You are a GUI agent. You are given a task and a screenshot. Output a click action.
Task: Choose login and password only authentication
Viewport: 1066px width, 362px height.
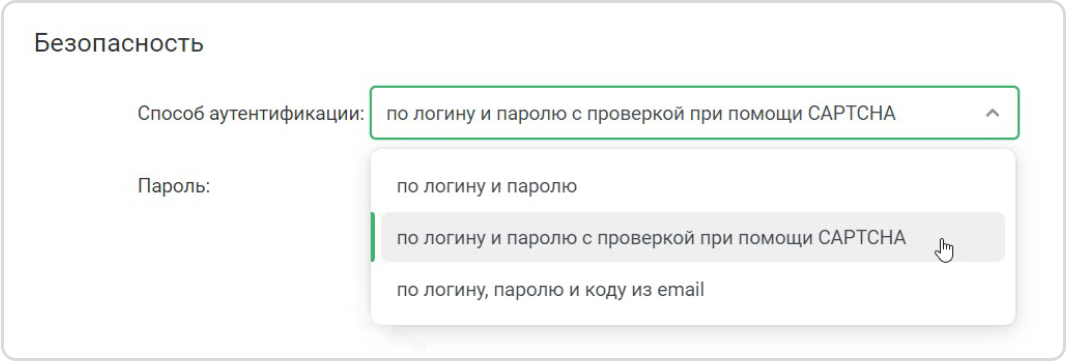[x=693, y=186]
